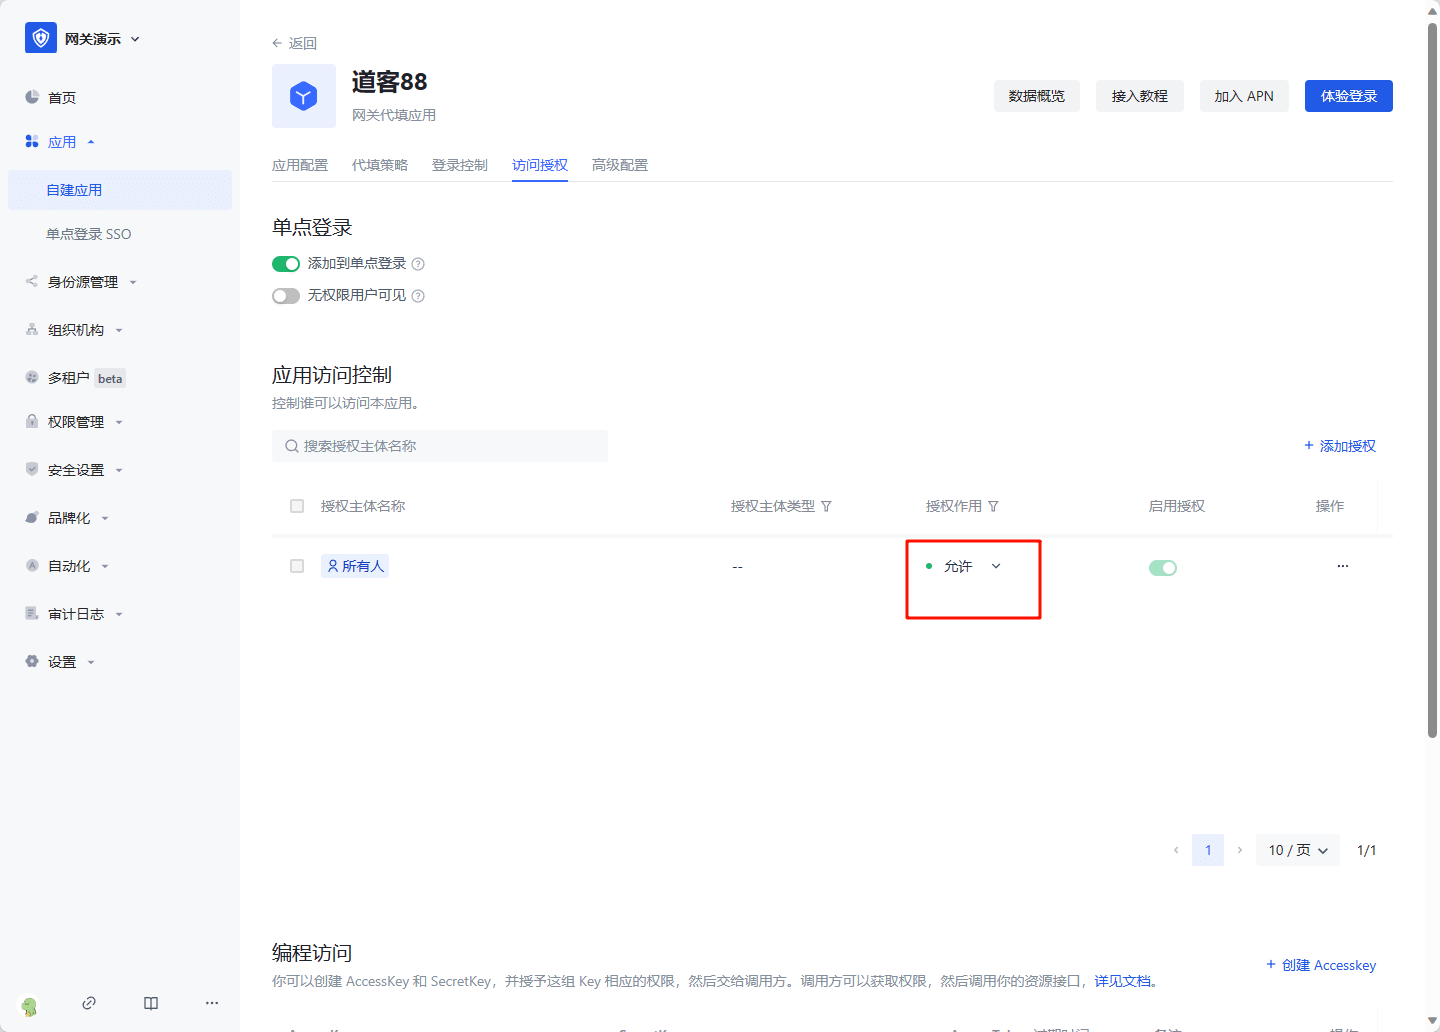The width and height of the screenshot is (1440, 1032).
Task: Open the 10 / 页 page size dropdown
Action: click(1298, 850)
